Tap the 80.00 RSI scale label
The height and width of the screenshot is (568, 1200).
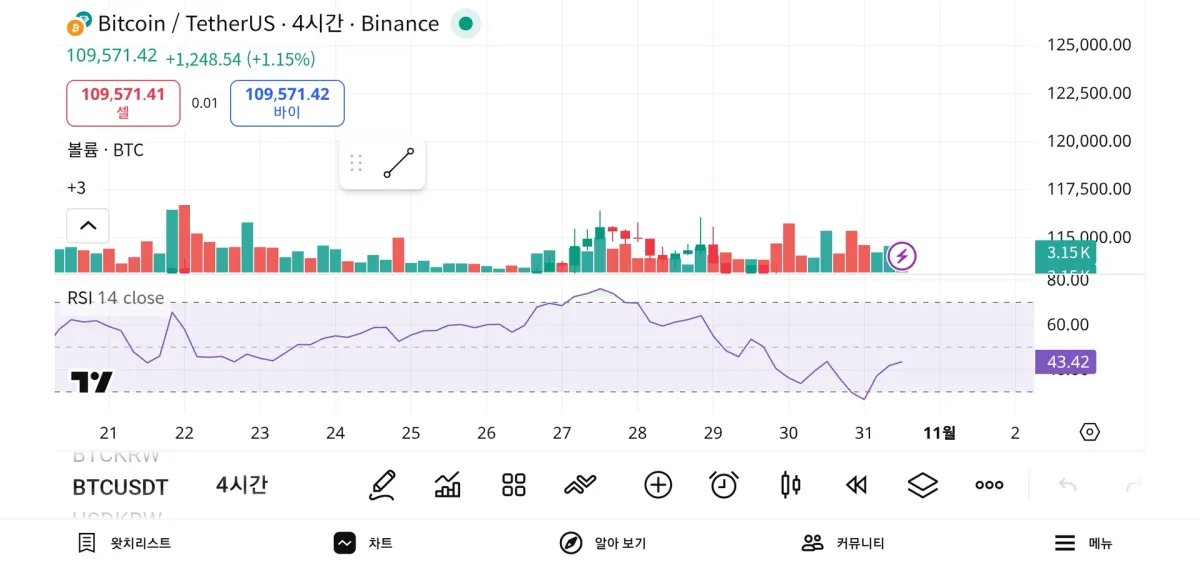point(1067,280)
